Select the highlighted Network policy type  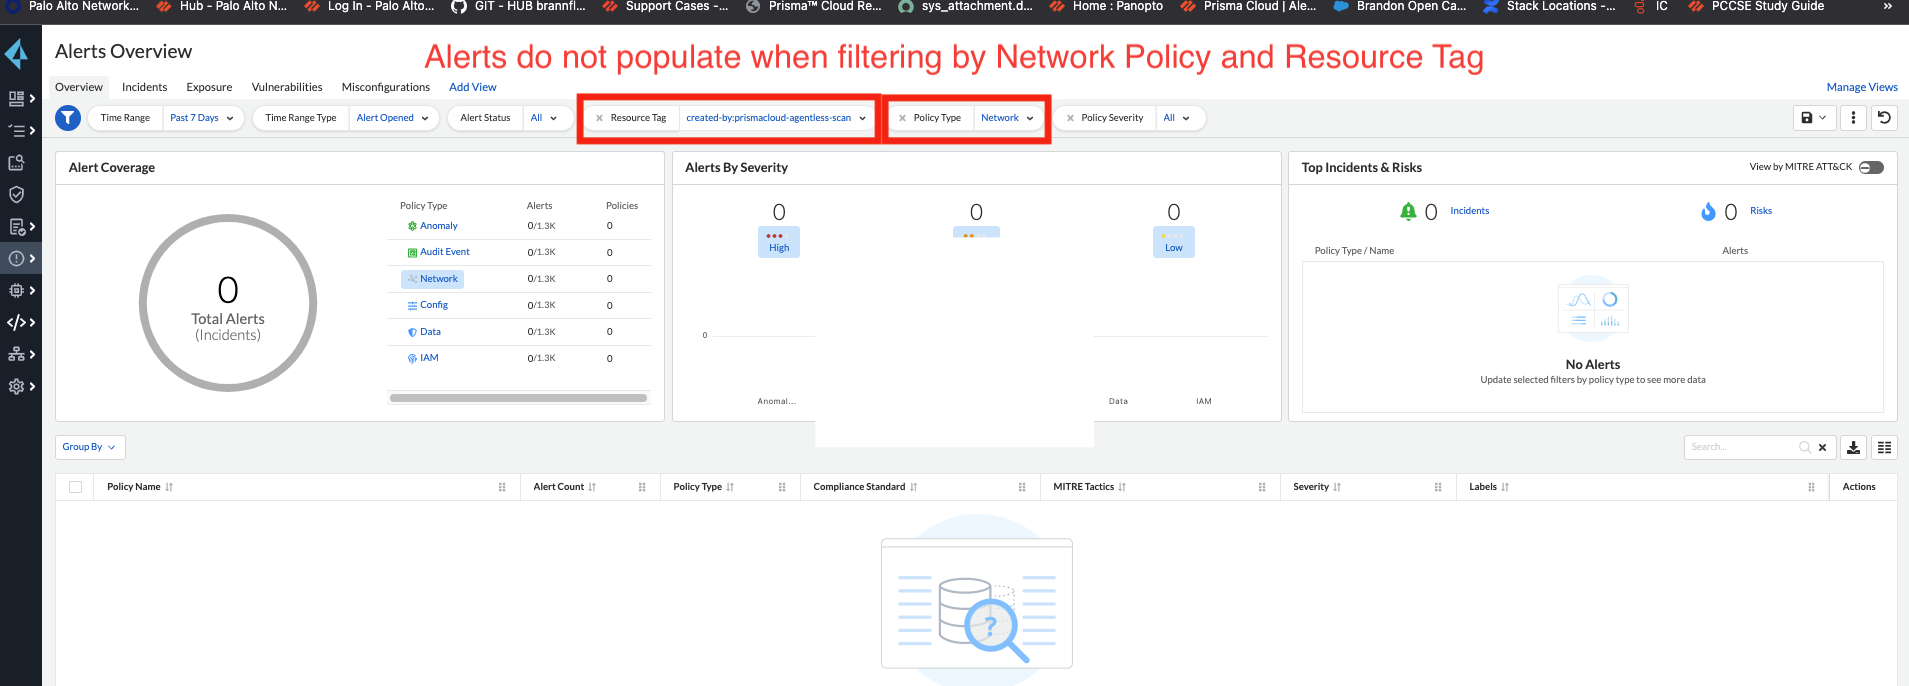[x=432, y=279]
